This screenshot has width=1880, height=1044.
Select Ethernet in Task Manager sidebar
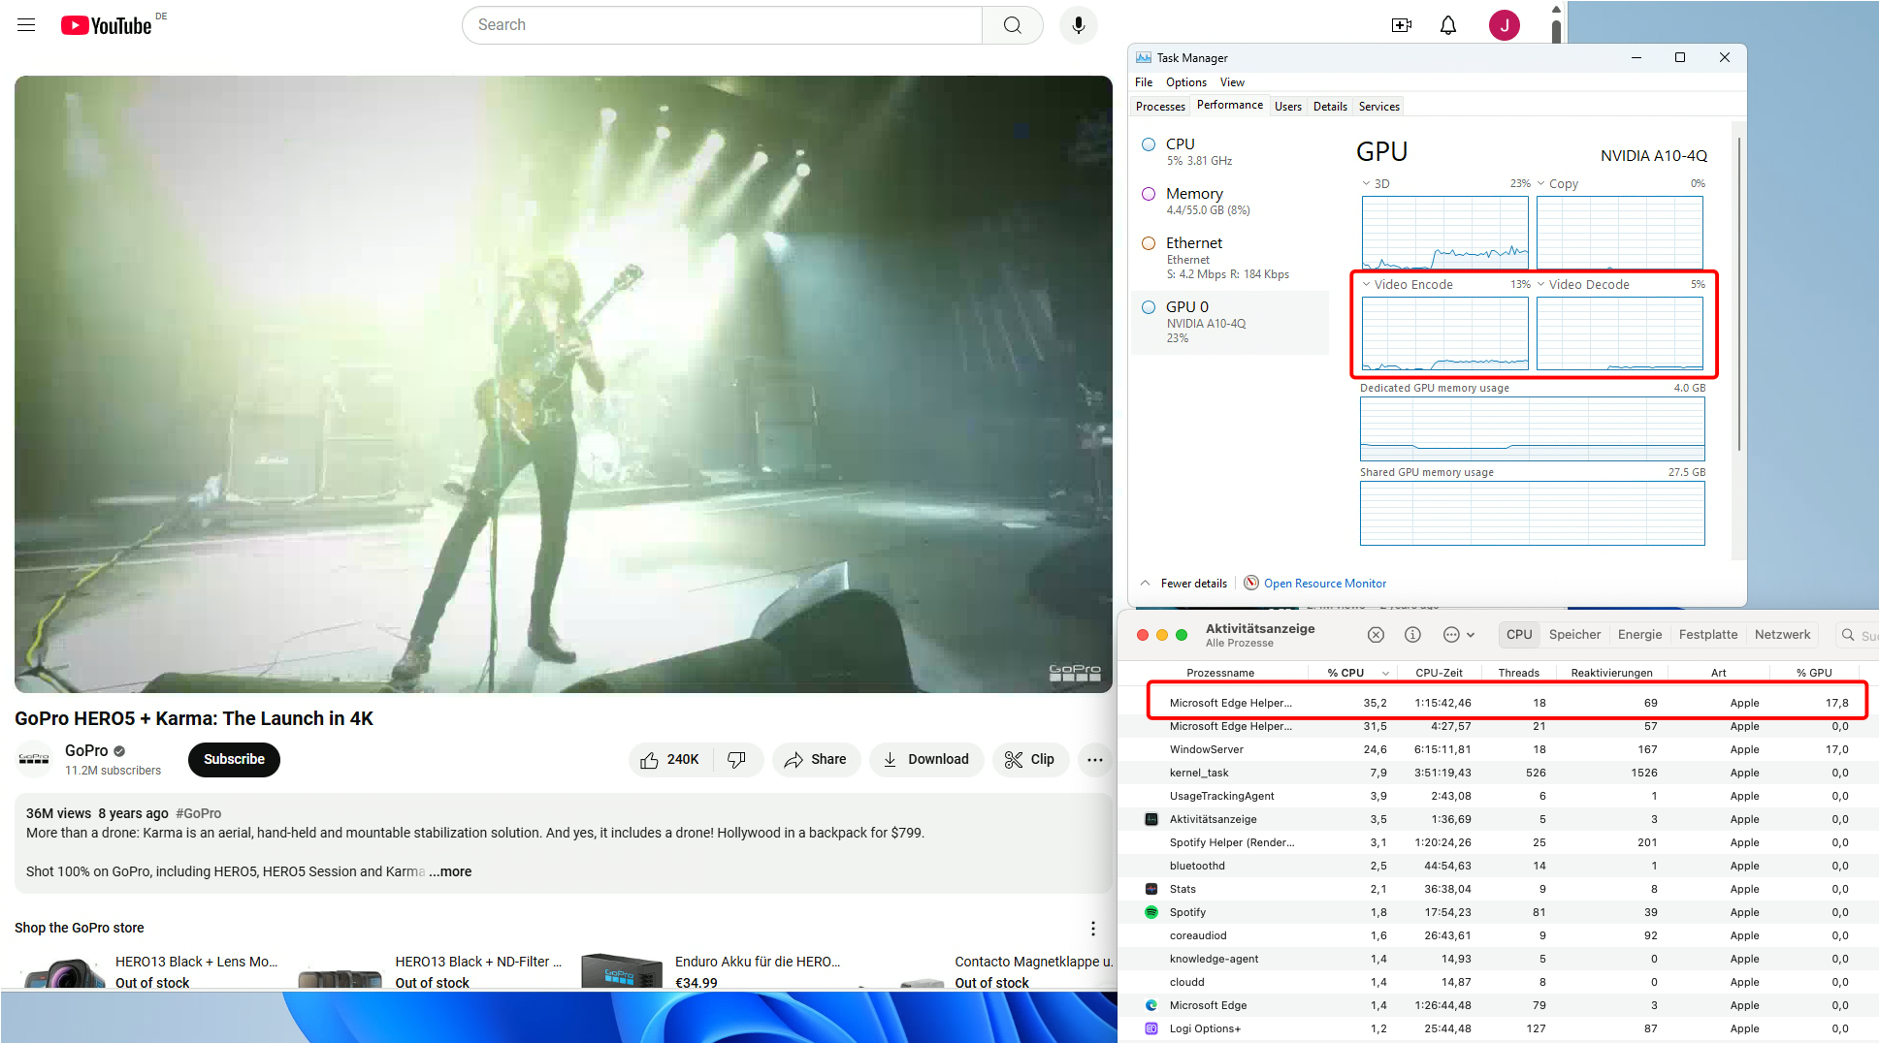point(1230,258)
